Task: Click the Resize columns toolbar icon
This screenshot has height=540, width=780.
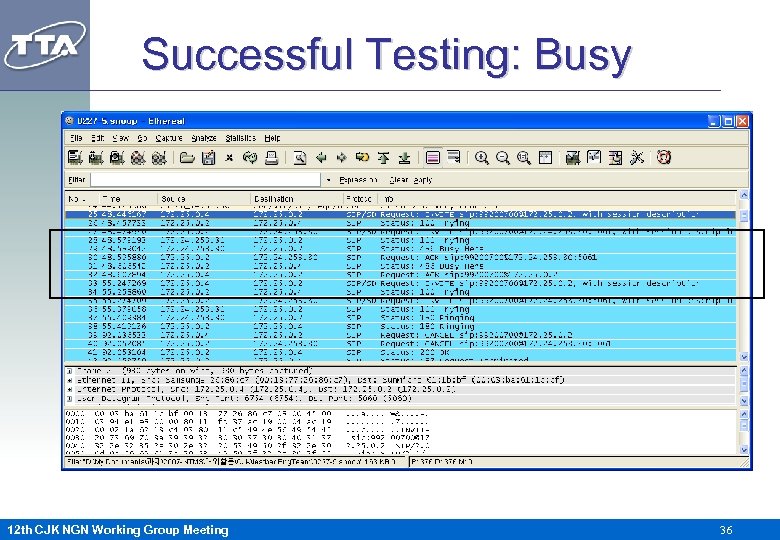Action: pos(545,158)
